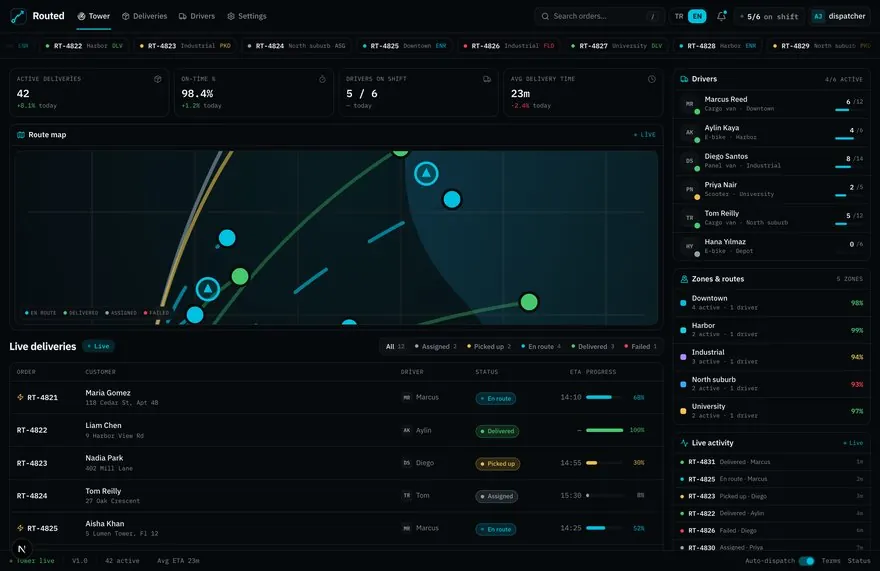This screenshot has width=880, height=571.
Task: Open the Tower tab
Action: (x=94, y=16)
